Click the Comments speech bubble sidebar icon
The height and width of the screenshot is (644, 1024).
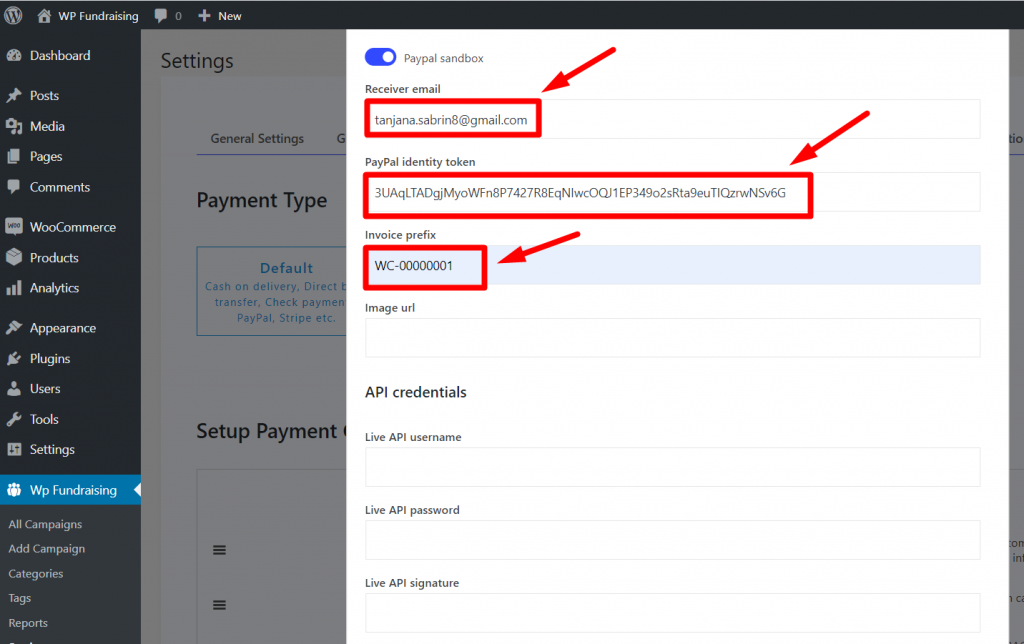pos(14,187)
